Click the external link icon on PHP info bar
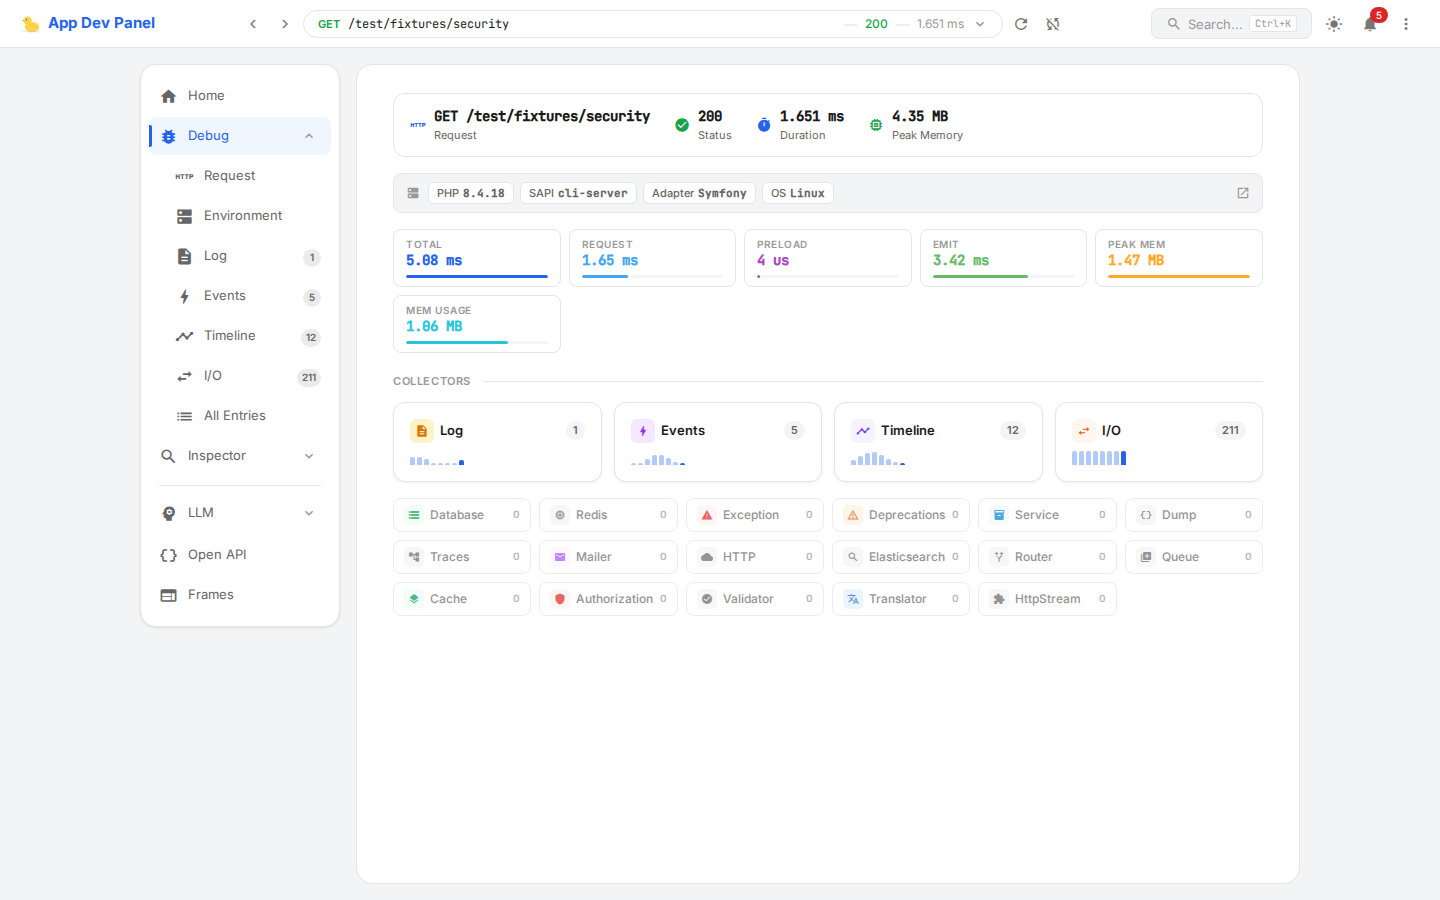1440x900 pixels. pos(1242,192)
